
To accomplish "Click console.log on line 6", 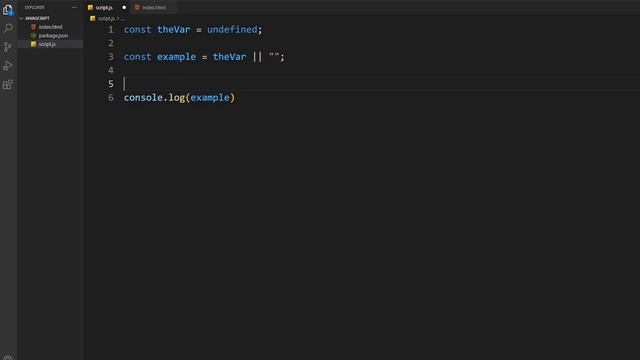I will [x=154, y=98].
